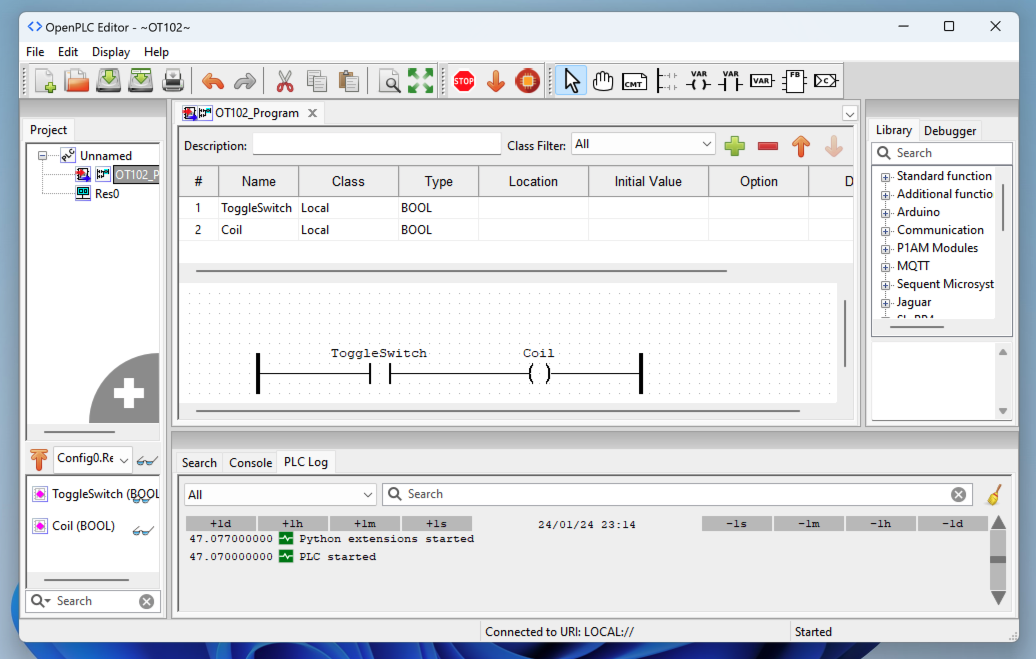
Task: Transfer program with orange down arrow
Action: [496, 81]
